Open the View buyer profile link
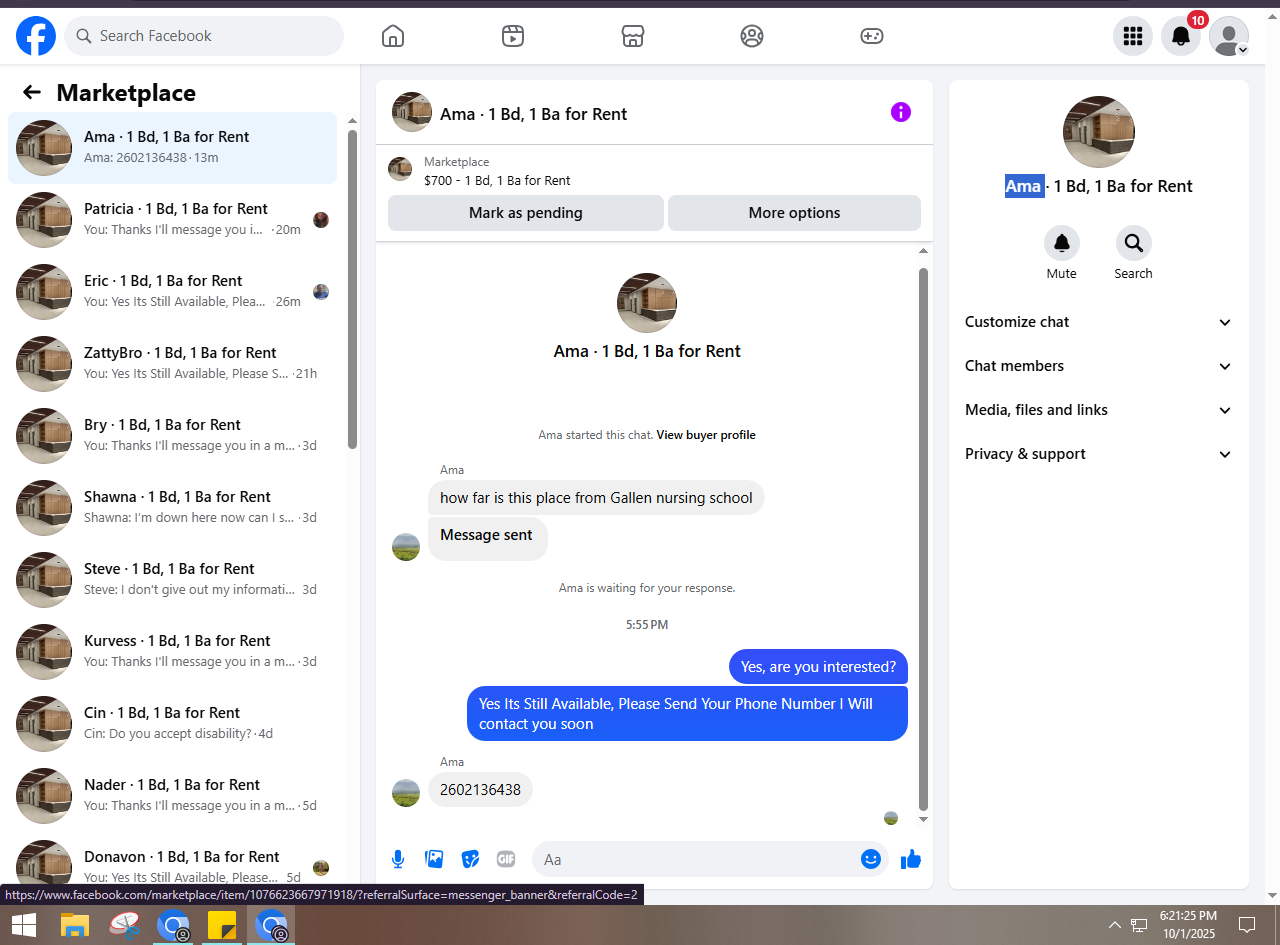Viewport: 1280px width, 945px height. click(x=706, y=435)
